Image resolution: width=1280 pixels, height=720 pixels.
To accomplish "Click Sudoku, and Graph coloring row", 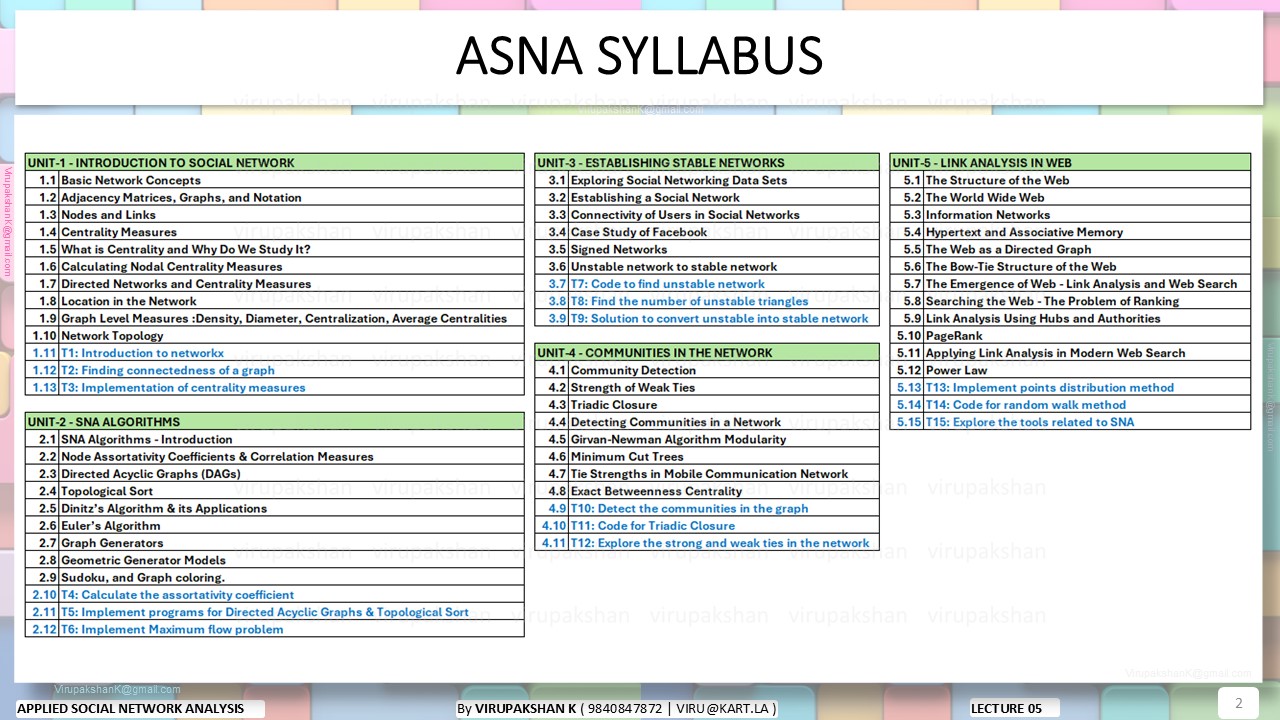I will coord(275,577).
